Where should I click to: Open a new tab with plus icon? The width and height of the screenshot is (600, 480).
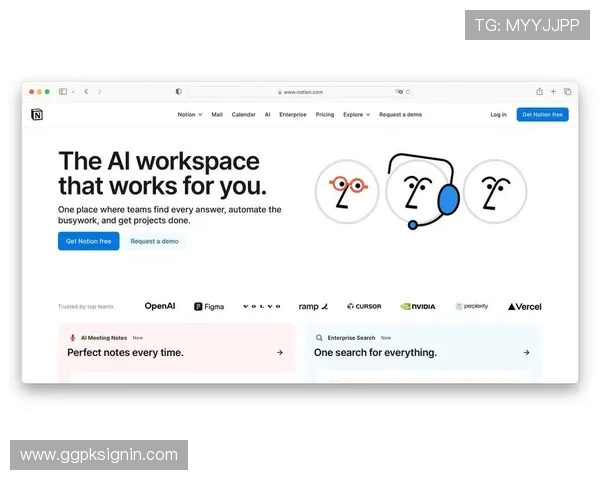click(x=553, y=91)
